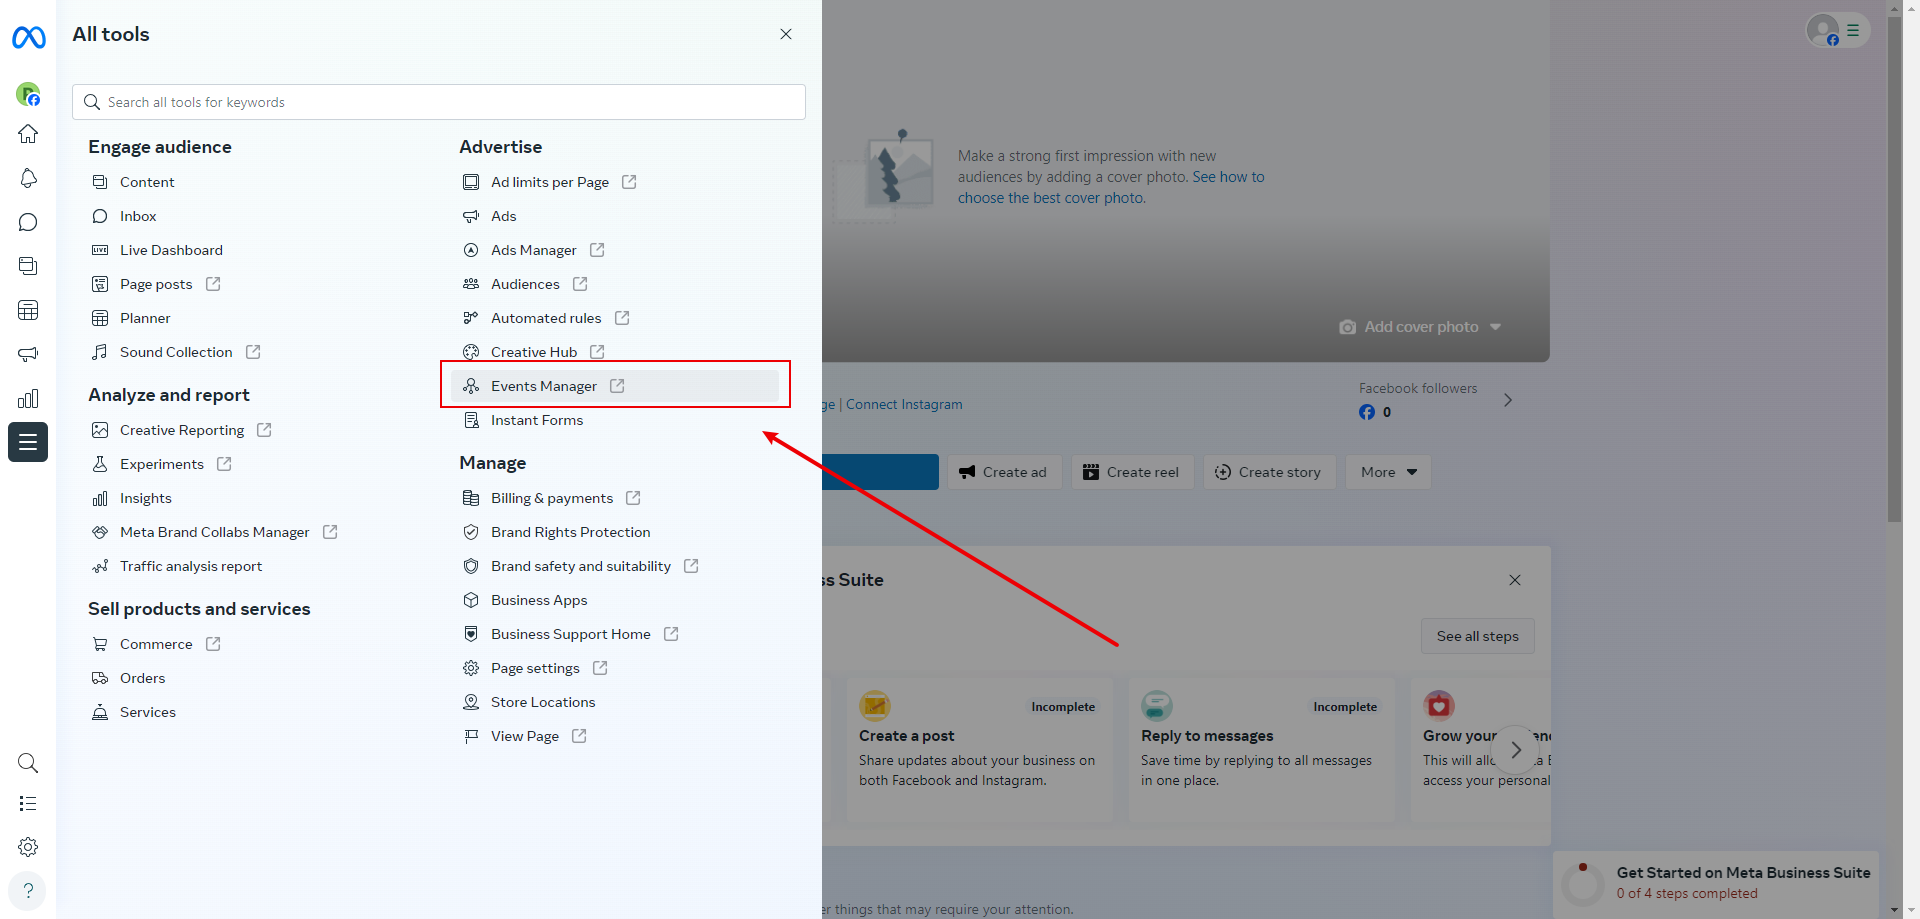Open Traffic analysis report
The width and height of the screenshot is (1920, 919).
pyautogui.click(x=191, y=566)
